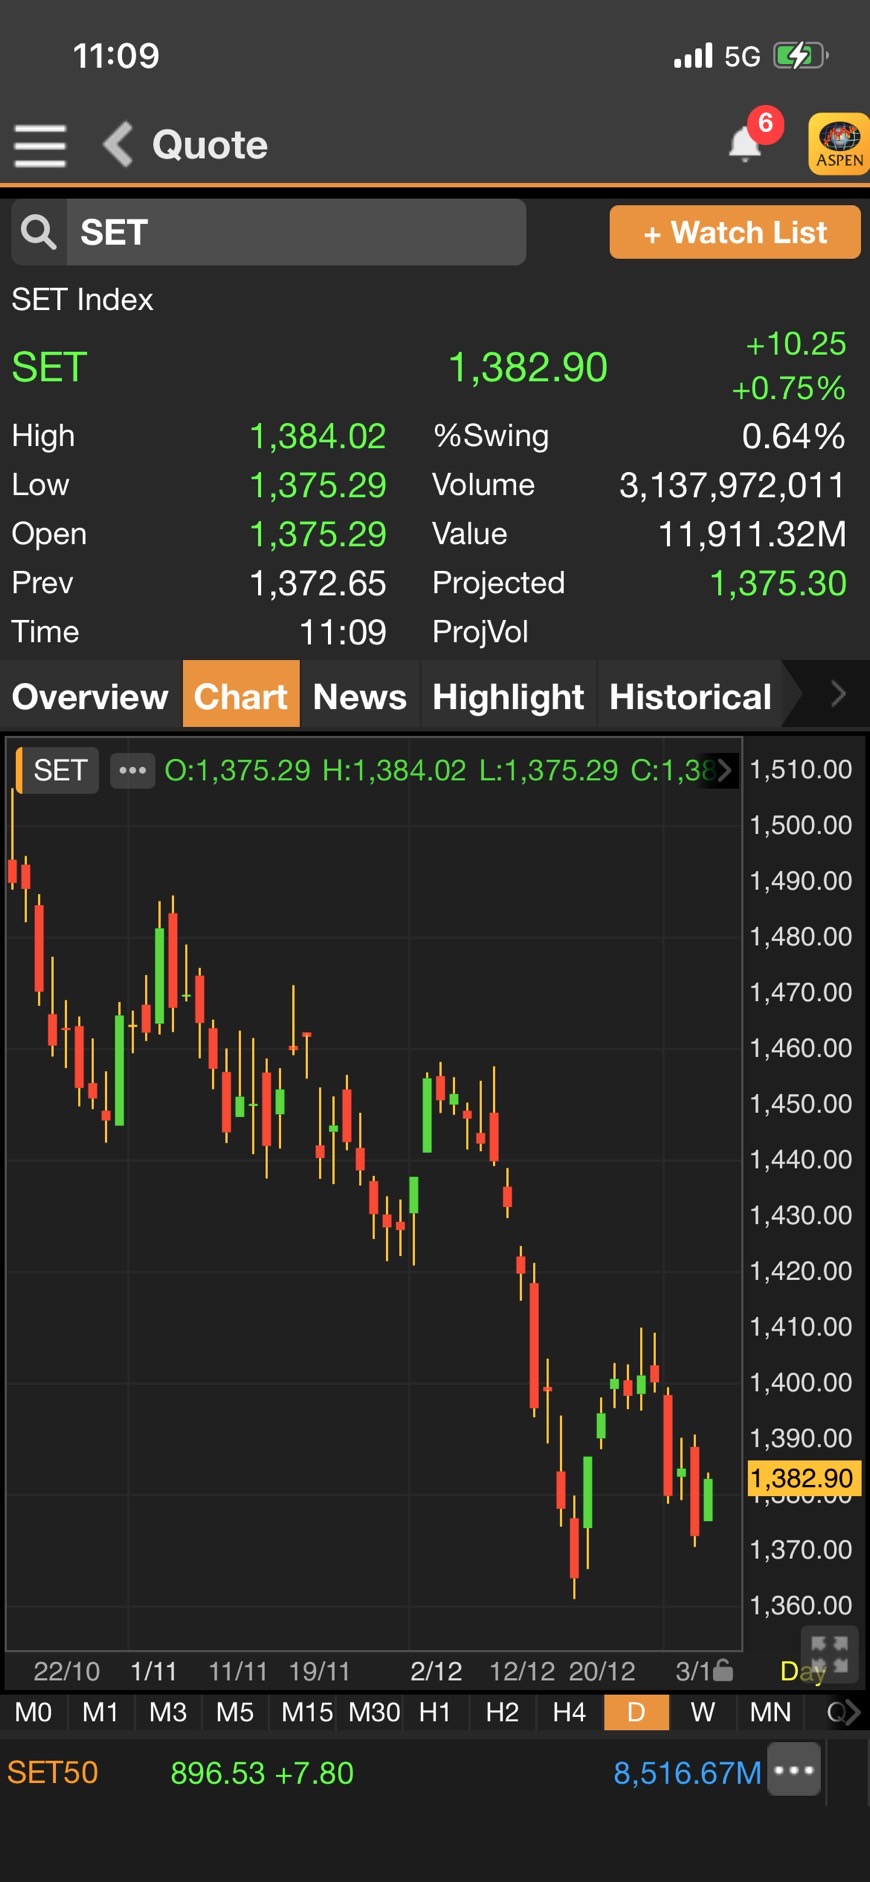This screenshot has height=1882, width=870.
Task: Select the Chart tab
Action: point(241,696)
